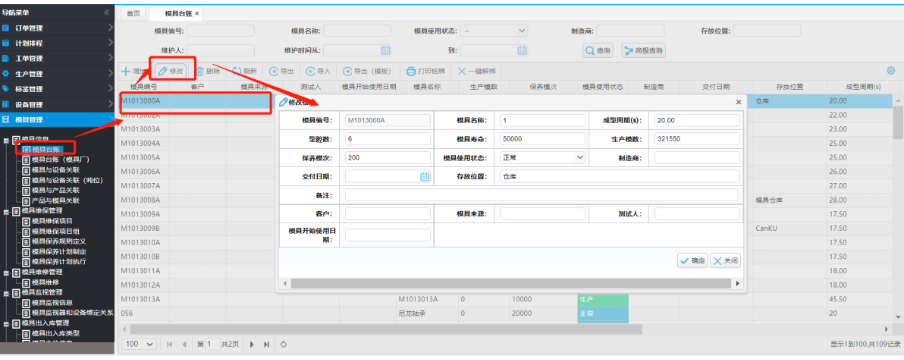Focus the 模具编号 search field
Viewport: 904px width, 360px height.
point(220,31)
